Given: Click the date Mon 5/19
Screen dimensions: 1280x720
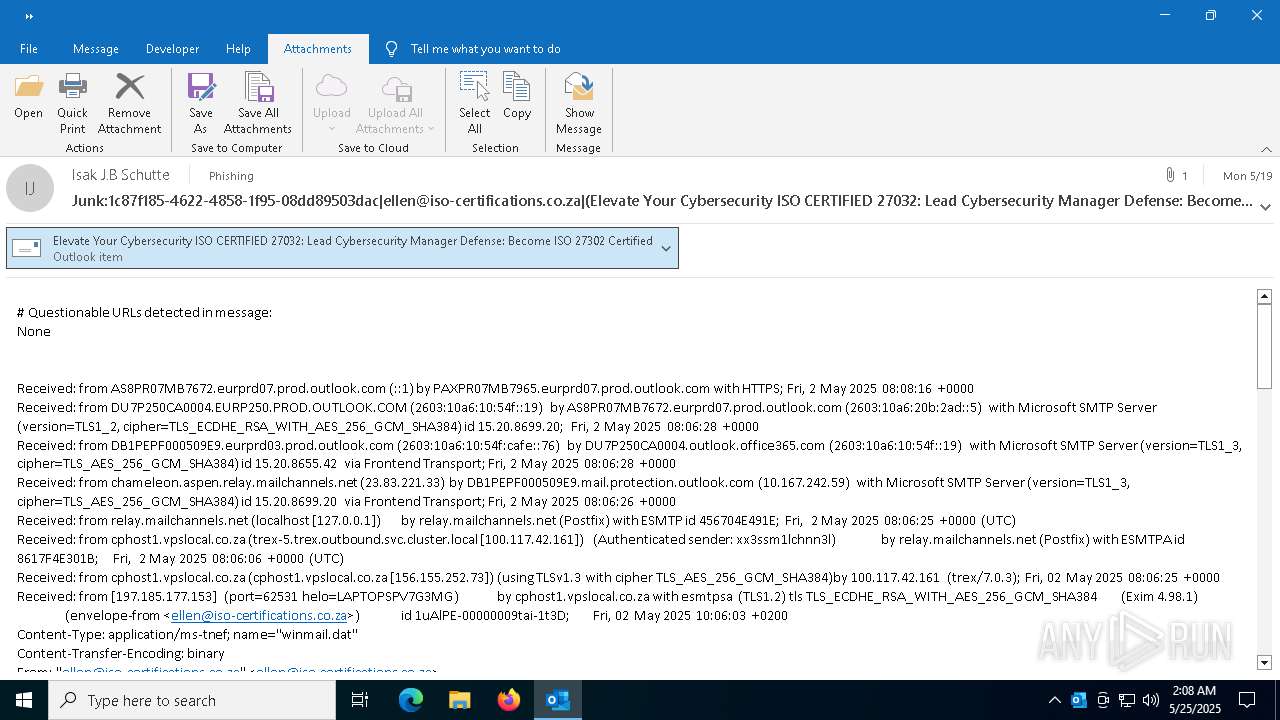Looking at the screenshot, I should click(x=1247, y=176).
